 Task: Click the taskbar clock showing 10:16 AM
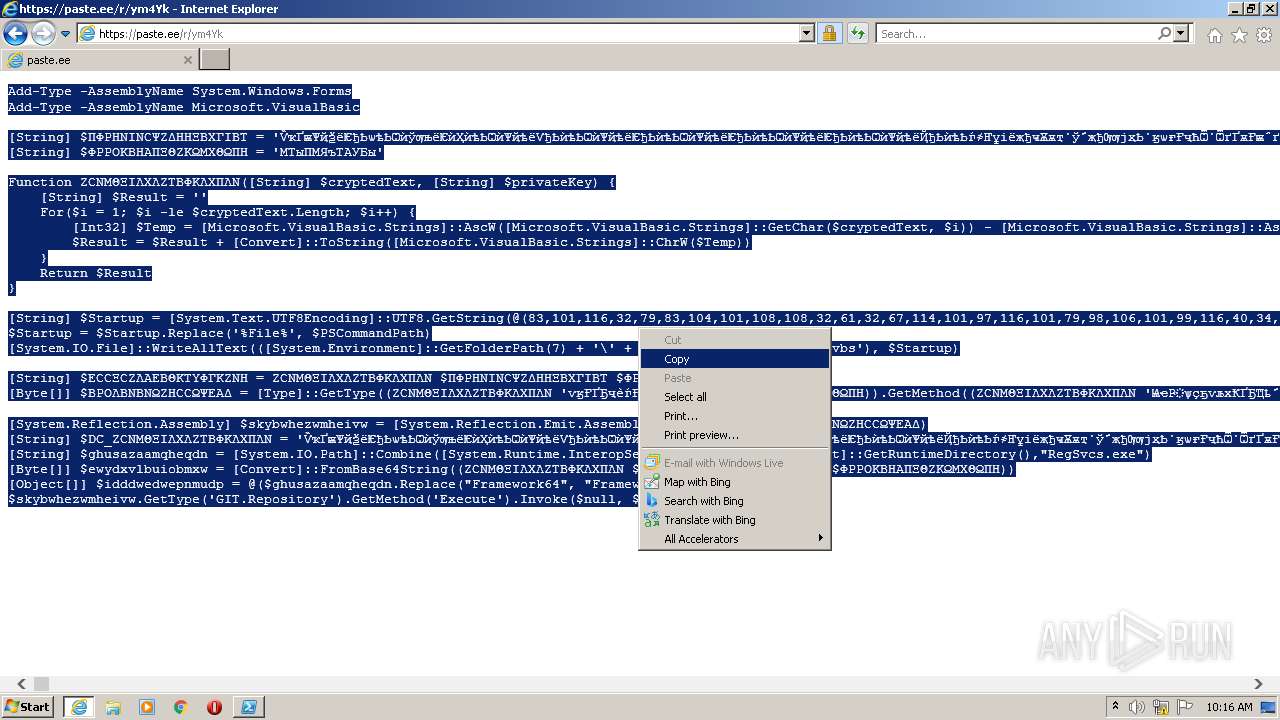pyautogui.click(x=1229, y=707)
